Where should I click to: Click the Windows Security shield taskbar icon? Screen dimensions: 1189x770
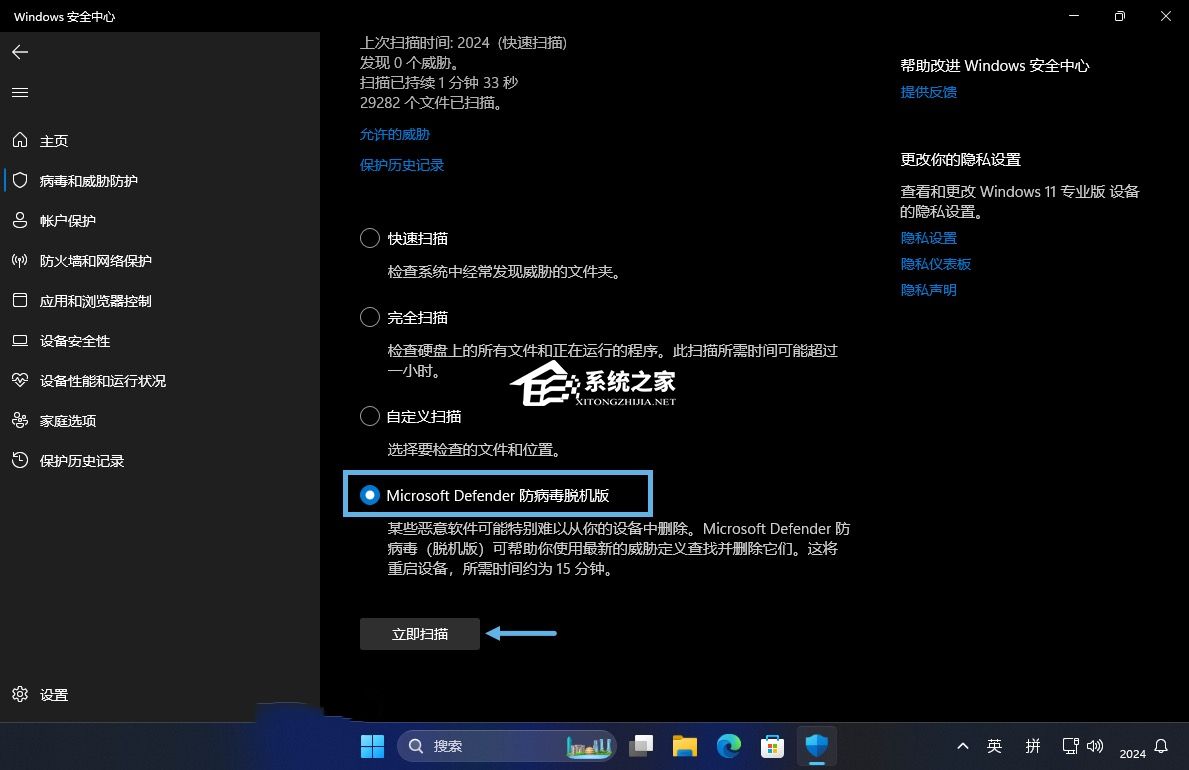click(817, 746)
